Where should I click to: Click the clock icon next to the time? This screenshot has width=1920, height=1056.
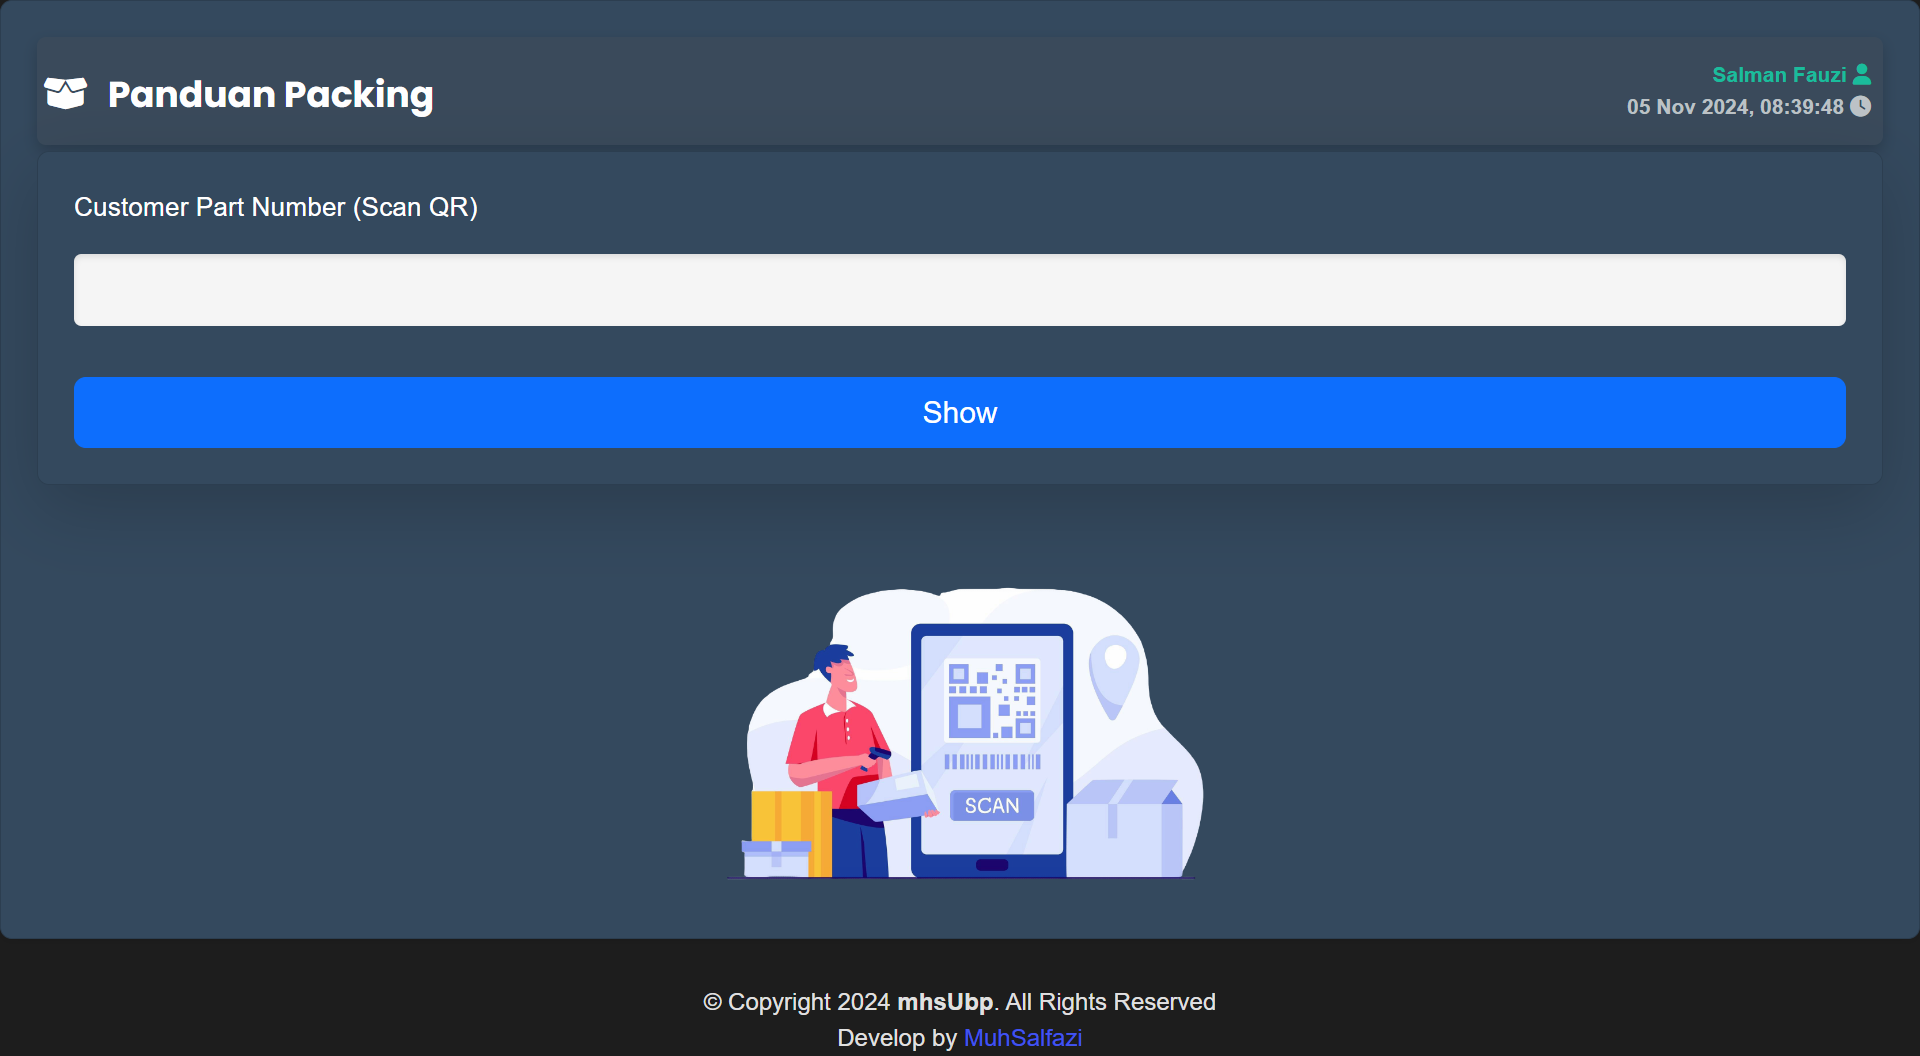(1860, 106)
